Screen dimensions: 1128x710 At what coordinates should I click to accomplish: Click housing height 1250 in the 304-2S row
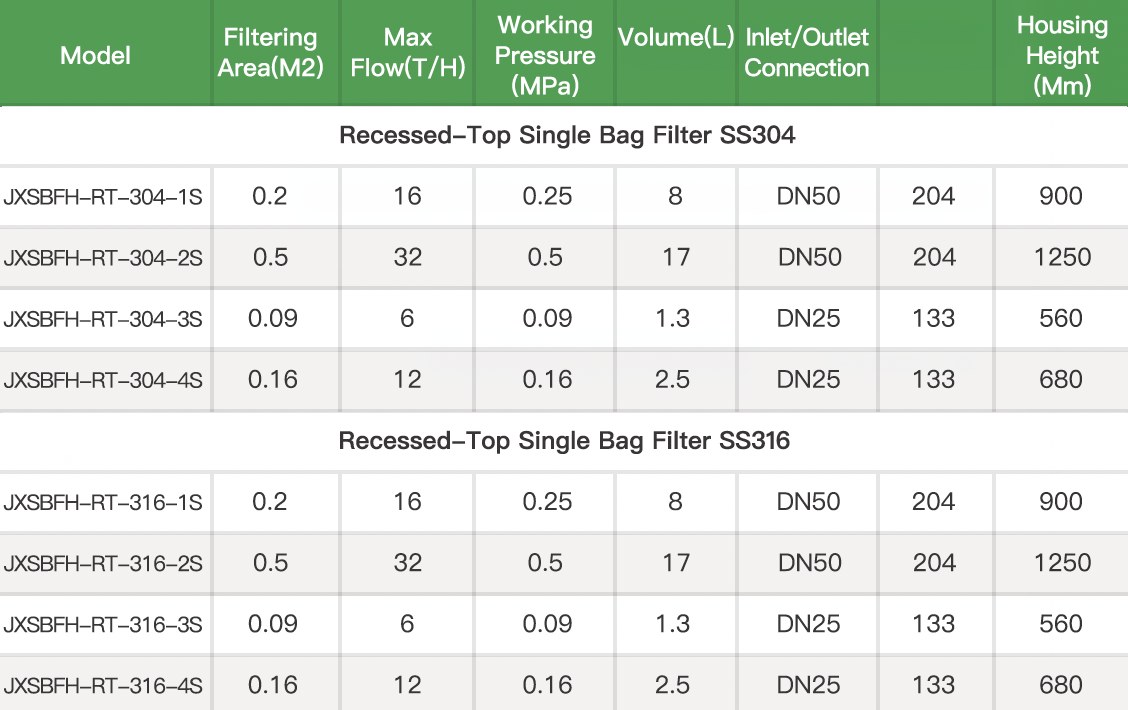point(1062,258)
